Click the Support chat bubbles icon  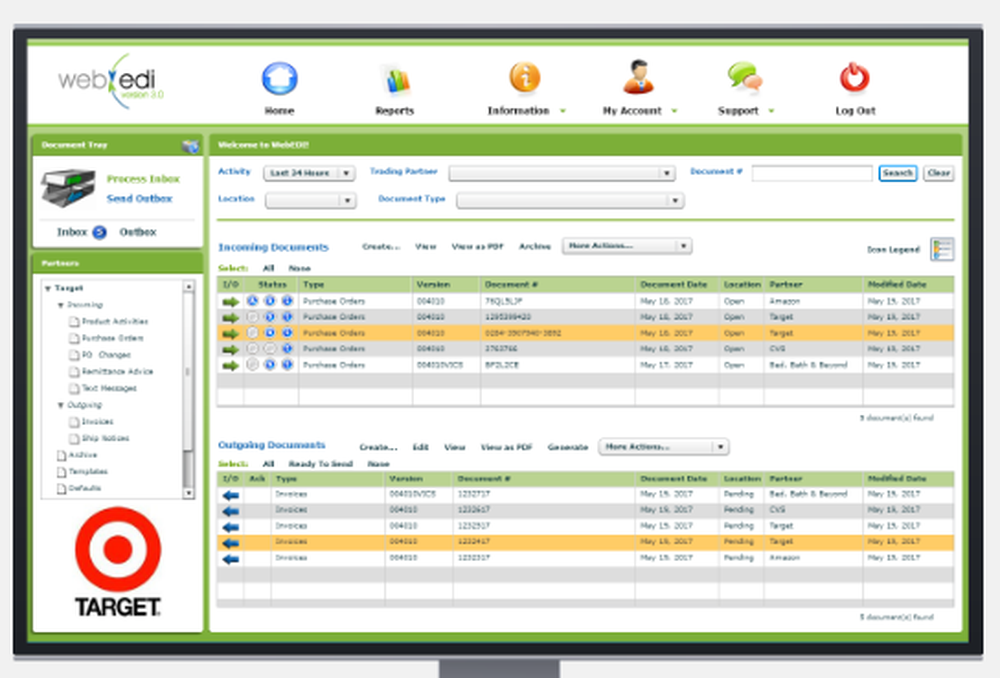pos(744,76)
